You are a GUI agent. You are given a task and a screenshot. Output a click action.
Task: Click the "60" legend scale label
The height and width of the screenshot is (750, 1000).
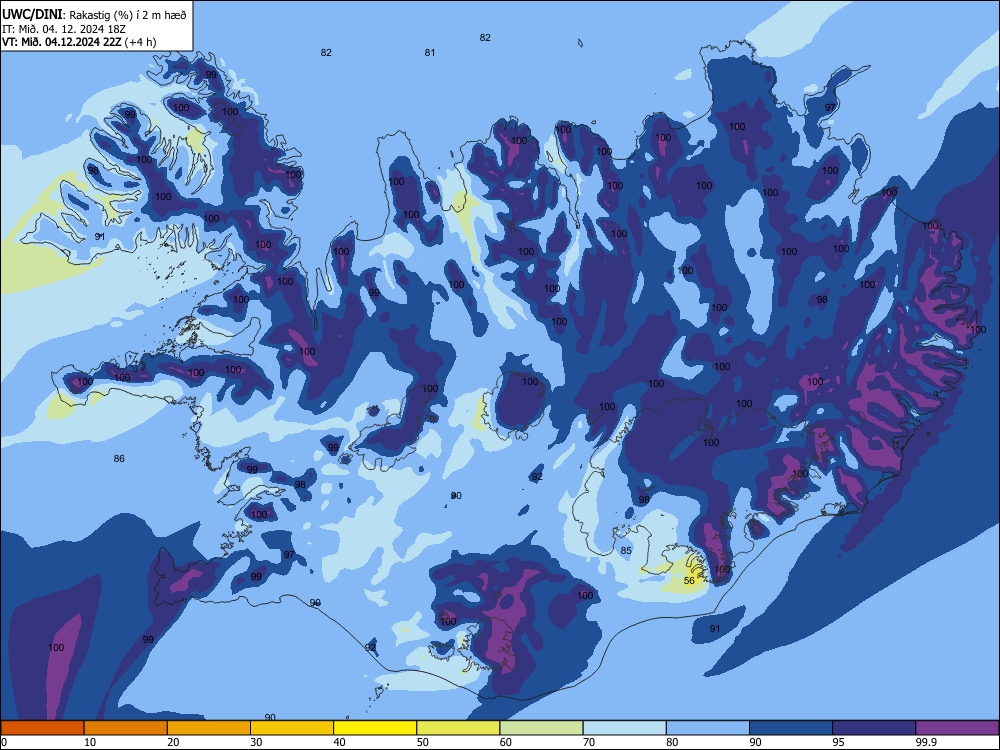pos(506,742)
